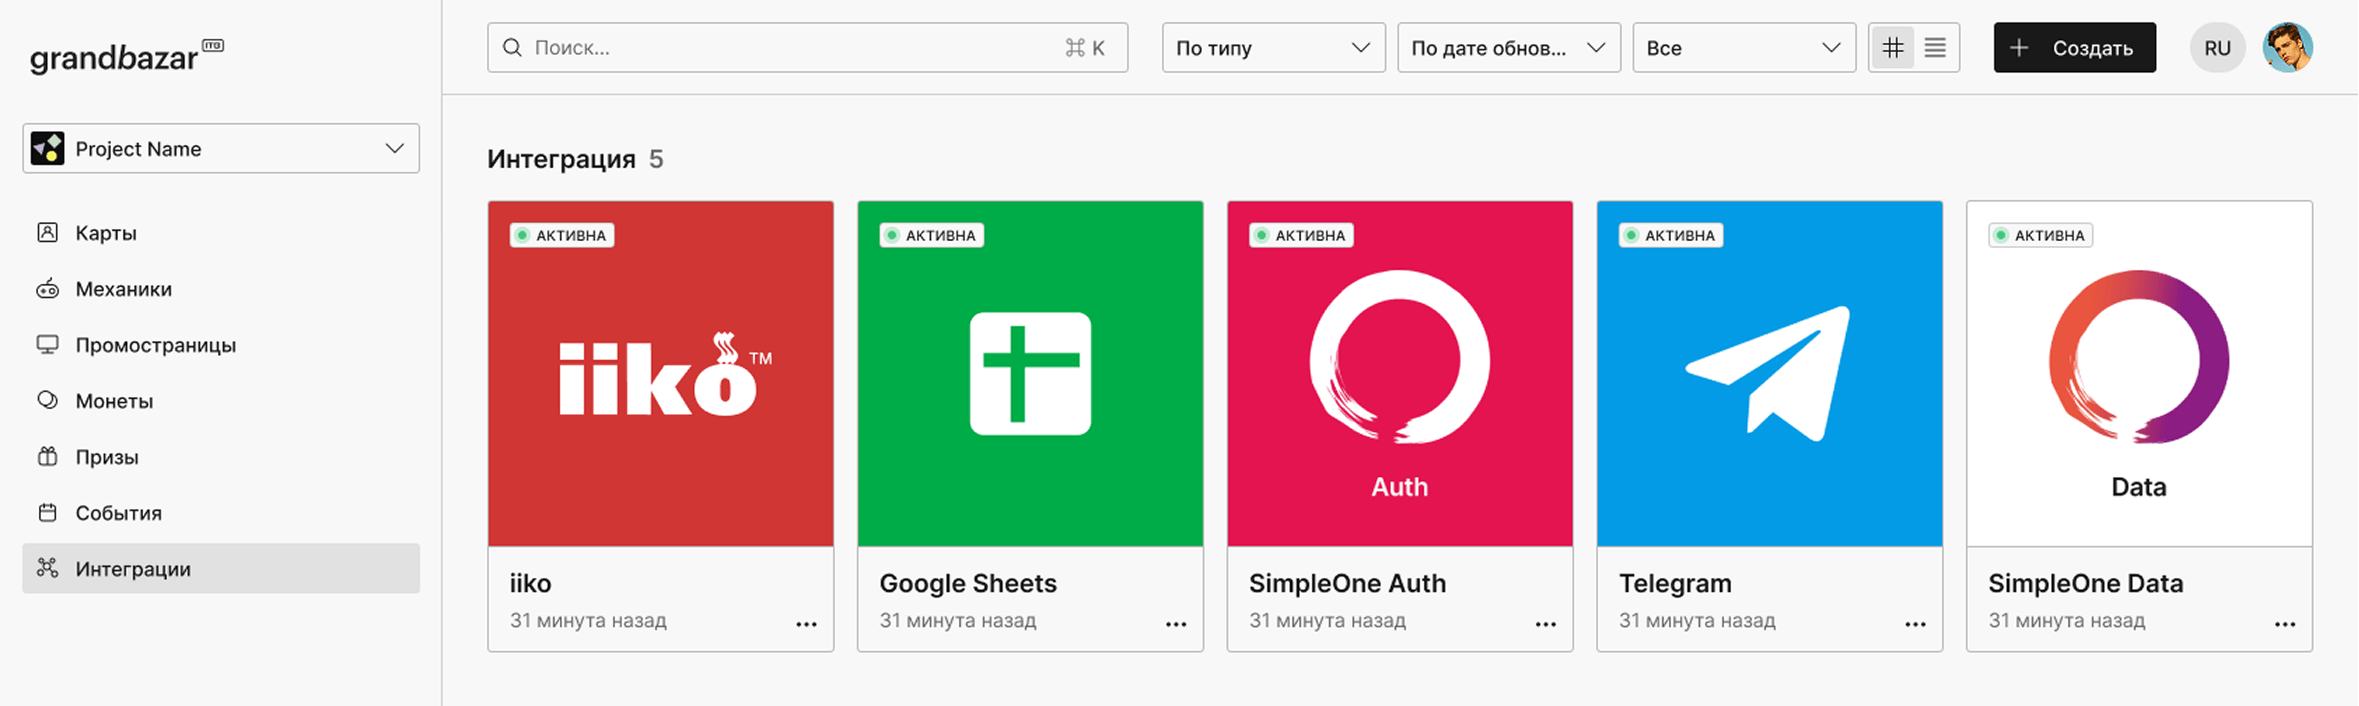Go to Механики in the sidebar
The height and width of the screenshot is (706, 2359).
click(221, 289)
